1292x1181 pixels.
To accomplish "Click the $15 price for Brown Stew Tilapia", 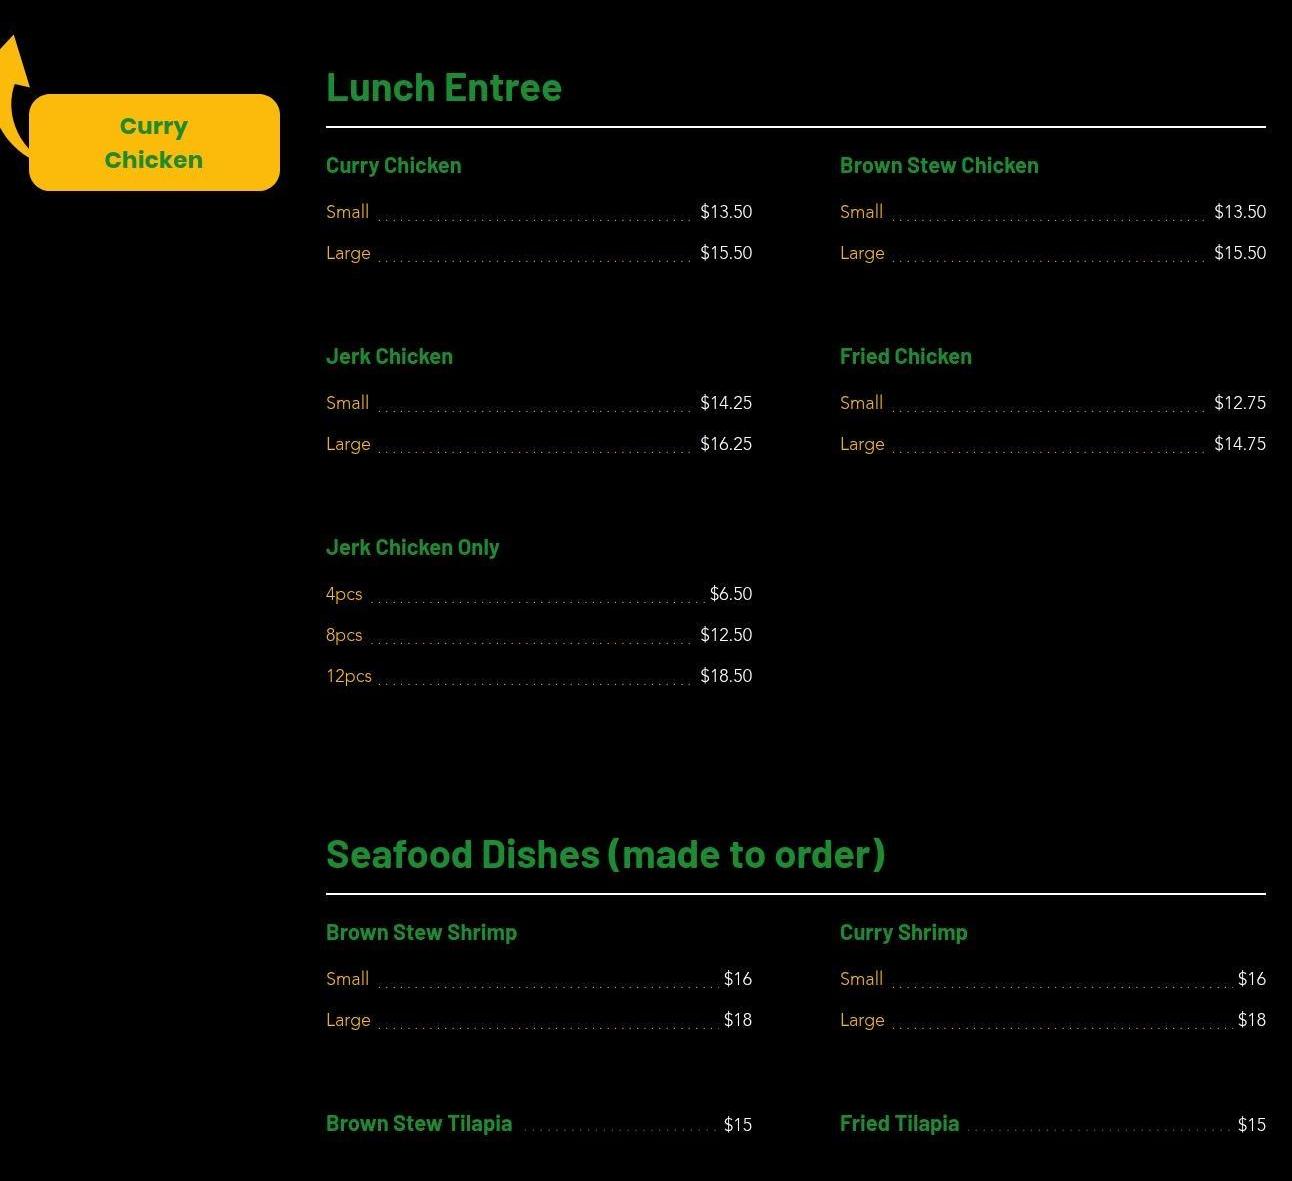I will click(x=738, y=1125).
